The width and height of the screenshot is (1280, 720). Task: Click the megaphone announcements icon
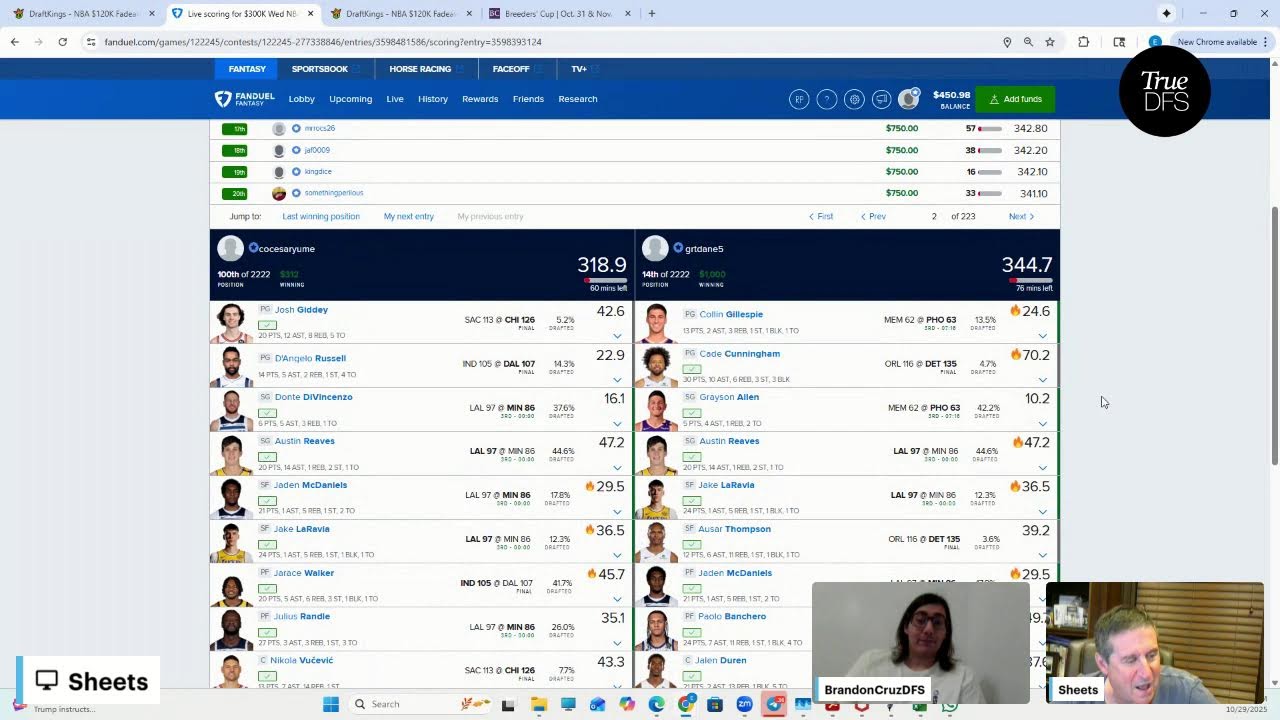pyautogui.click(x=881, y=99)
